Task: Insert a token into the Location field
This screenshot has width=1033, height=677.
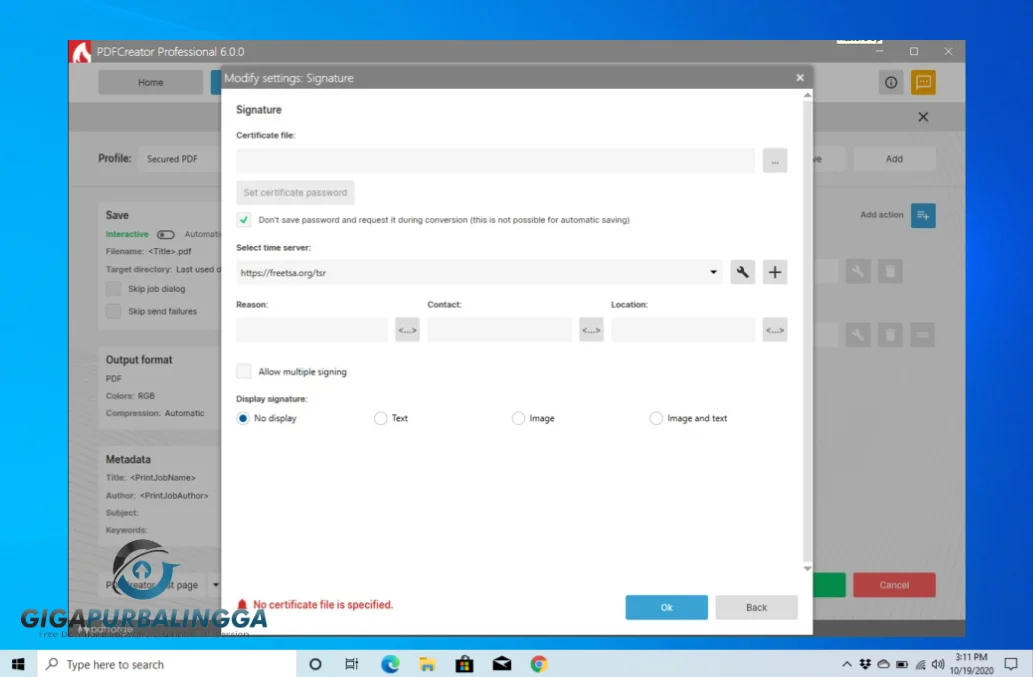Action: (774, 329)
